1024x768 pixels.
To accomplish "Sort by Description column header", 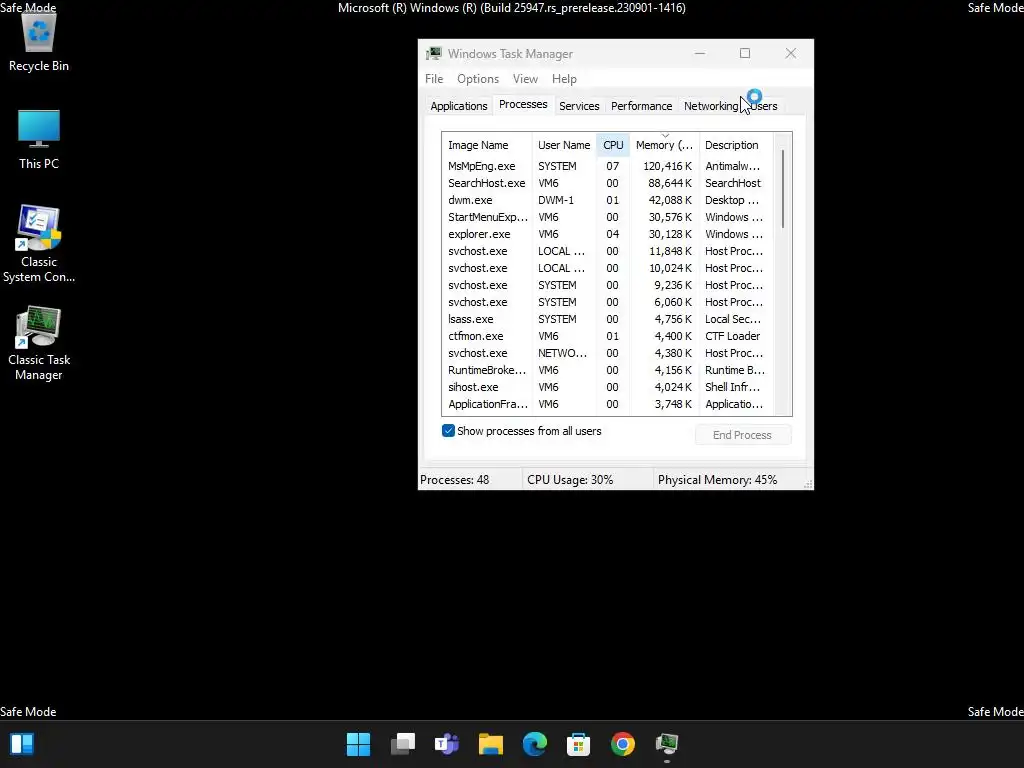I will [735, 145].
